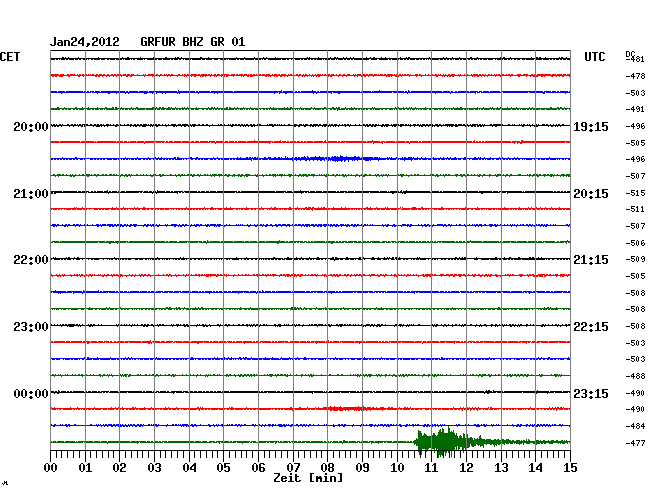Click the DC offset value -478
Screen dimensions: 650x494
[635, 76]
